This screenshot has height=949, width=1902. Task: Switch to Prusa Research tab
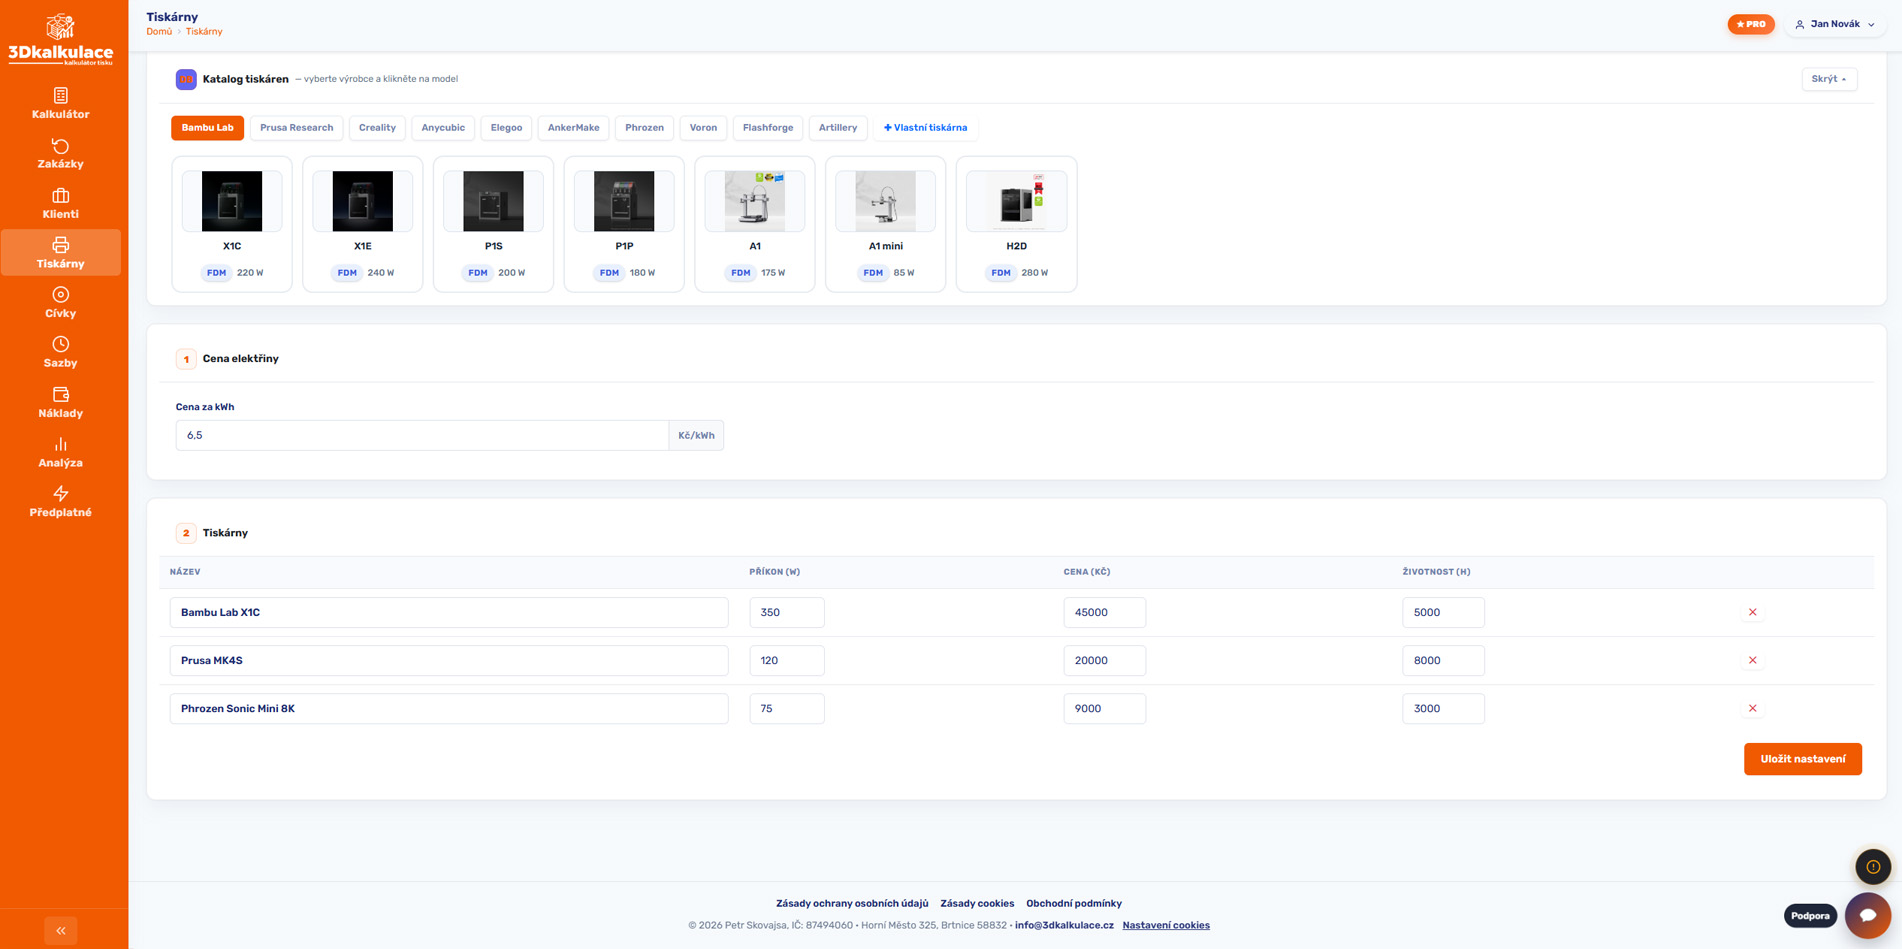[297, 128]
